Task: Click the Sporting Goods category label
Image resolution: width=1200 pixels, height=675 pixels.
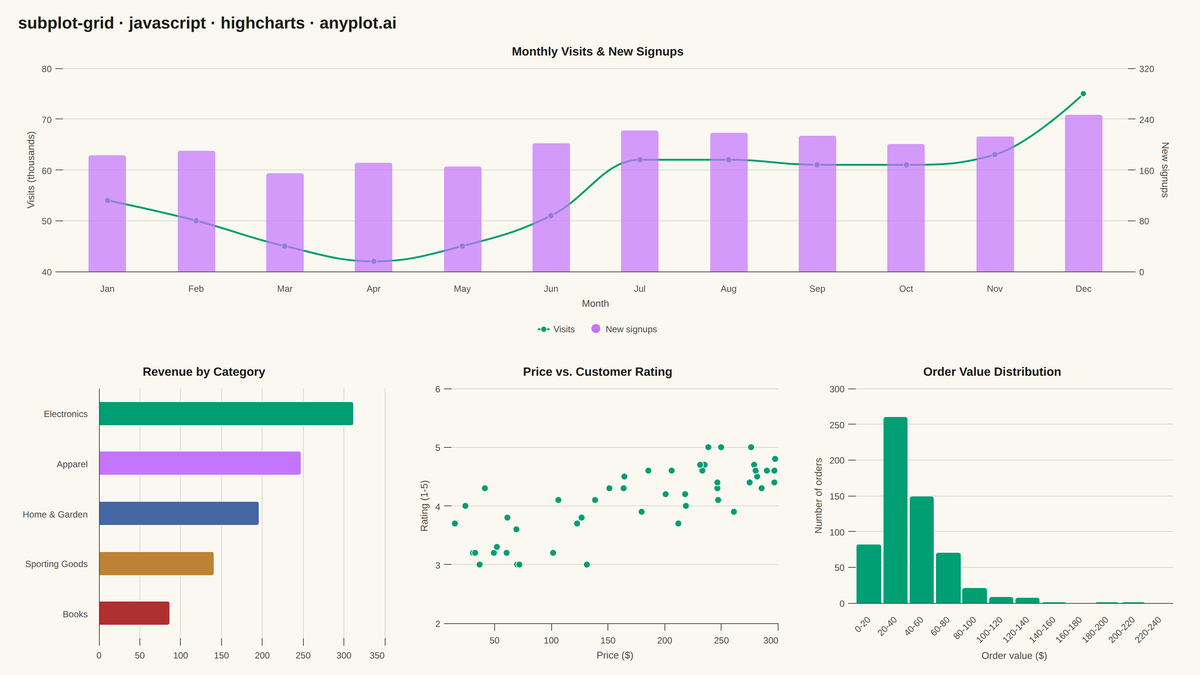Action: coord(57,564)
